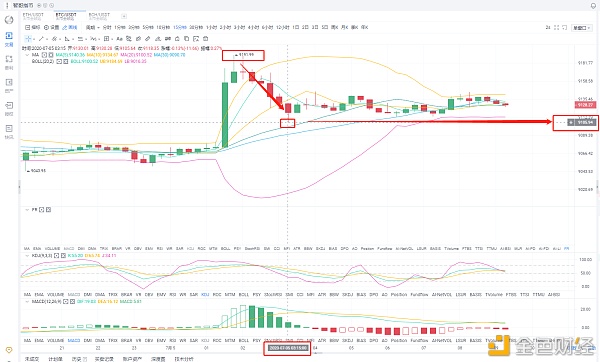
Task: Close the MACD indicator panel with X box
Action: click(x=72, y=302)
